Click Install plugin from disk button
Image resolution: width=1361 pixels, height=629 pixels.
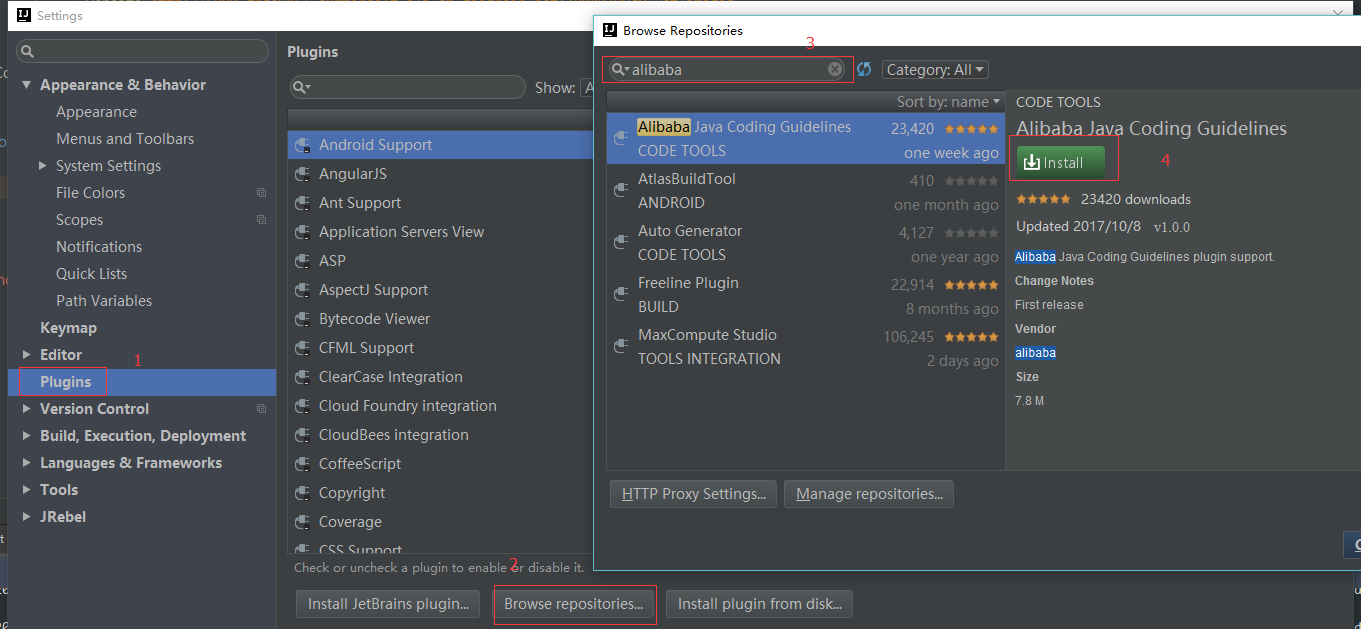pos(760,604)
